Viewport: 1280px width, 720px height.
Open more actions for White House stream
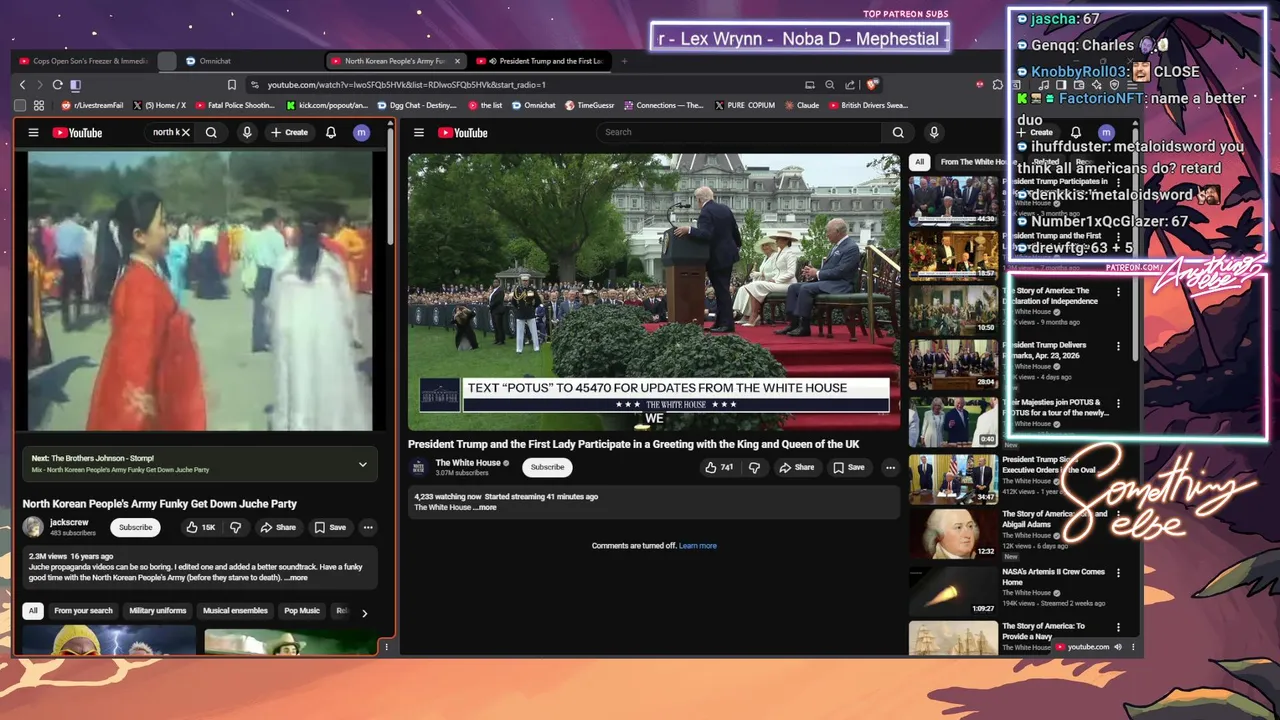pos(890,467)
